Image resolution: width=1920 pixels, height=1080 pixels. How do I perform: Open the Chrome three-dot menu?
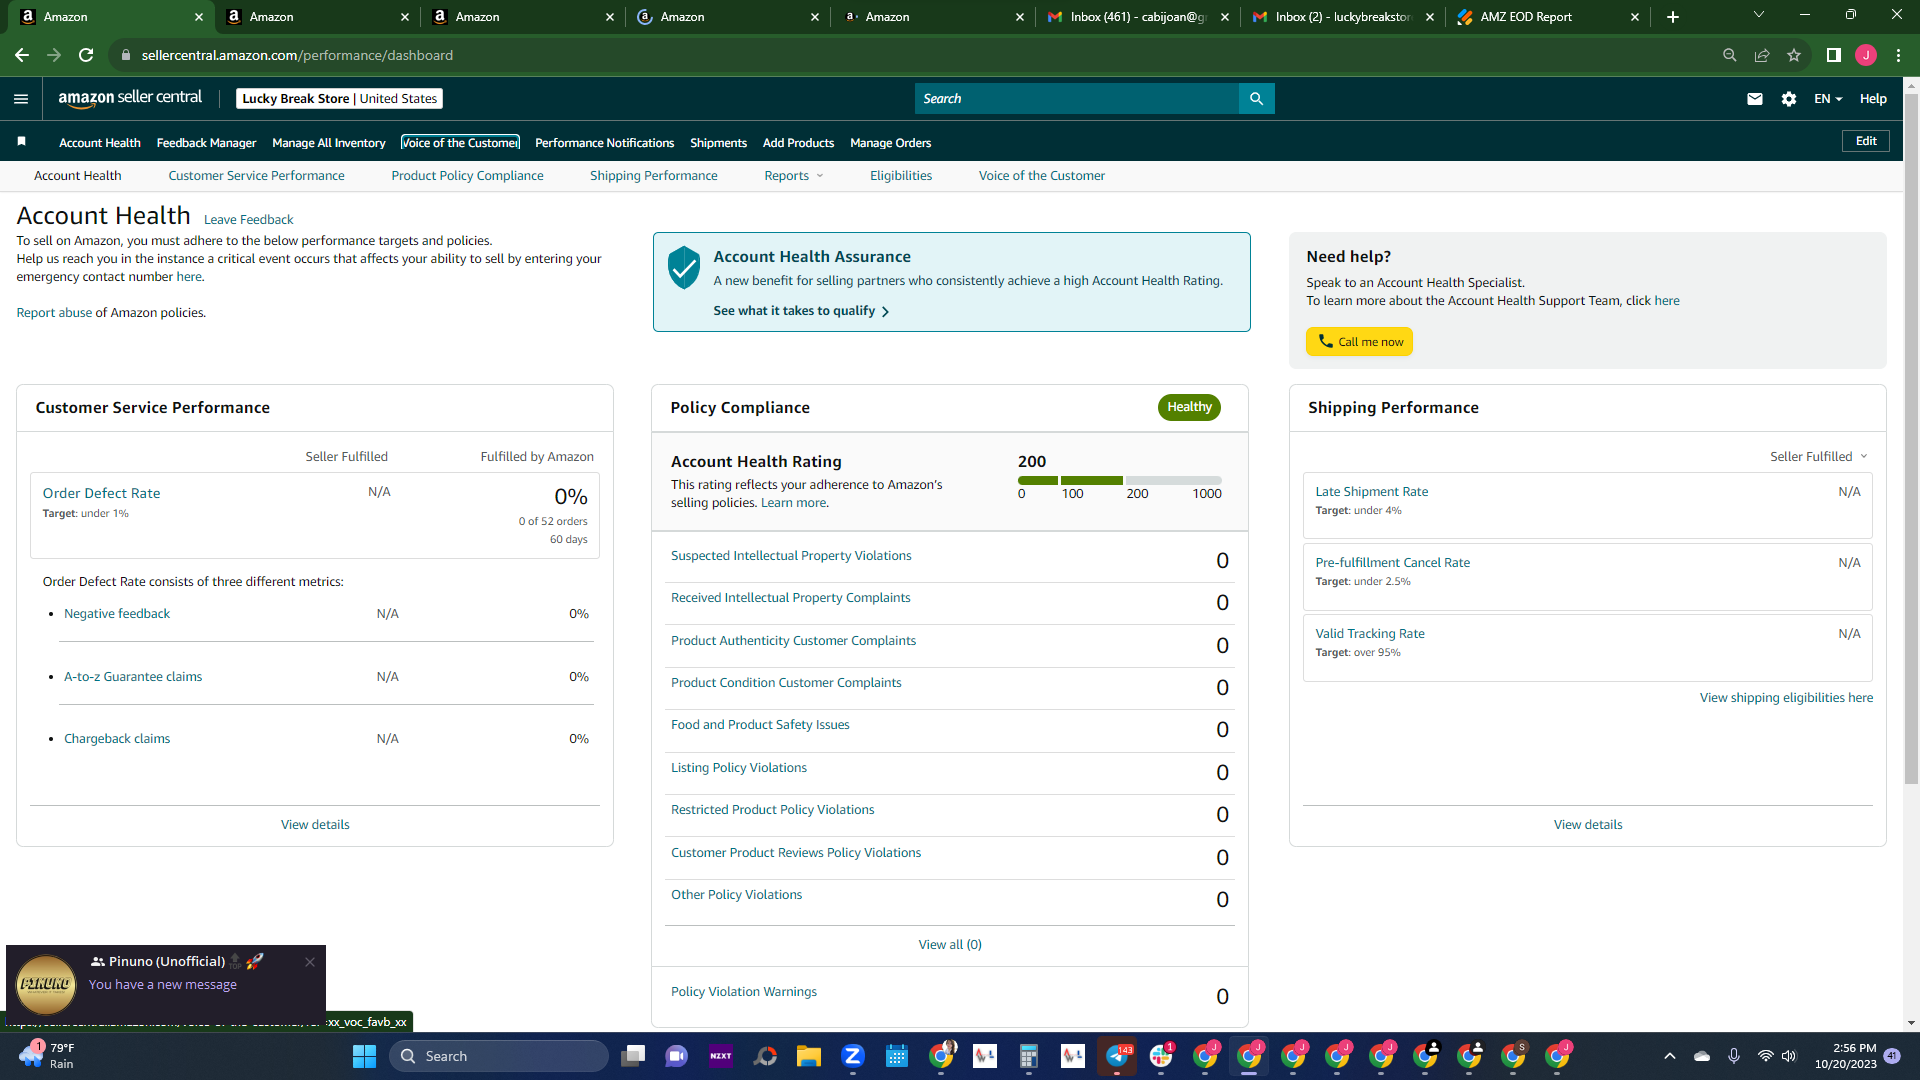(x=1899, y=55)
